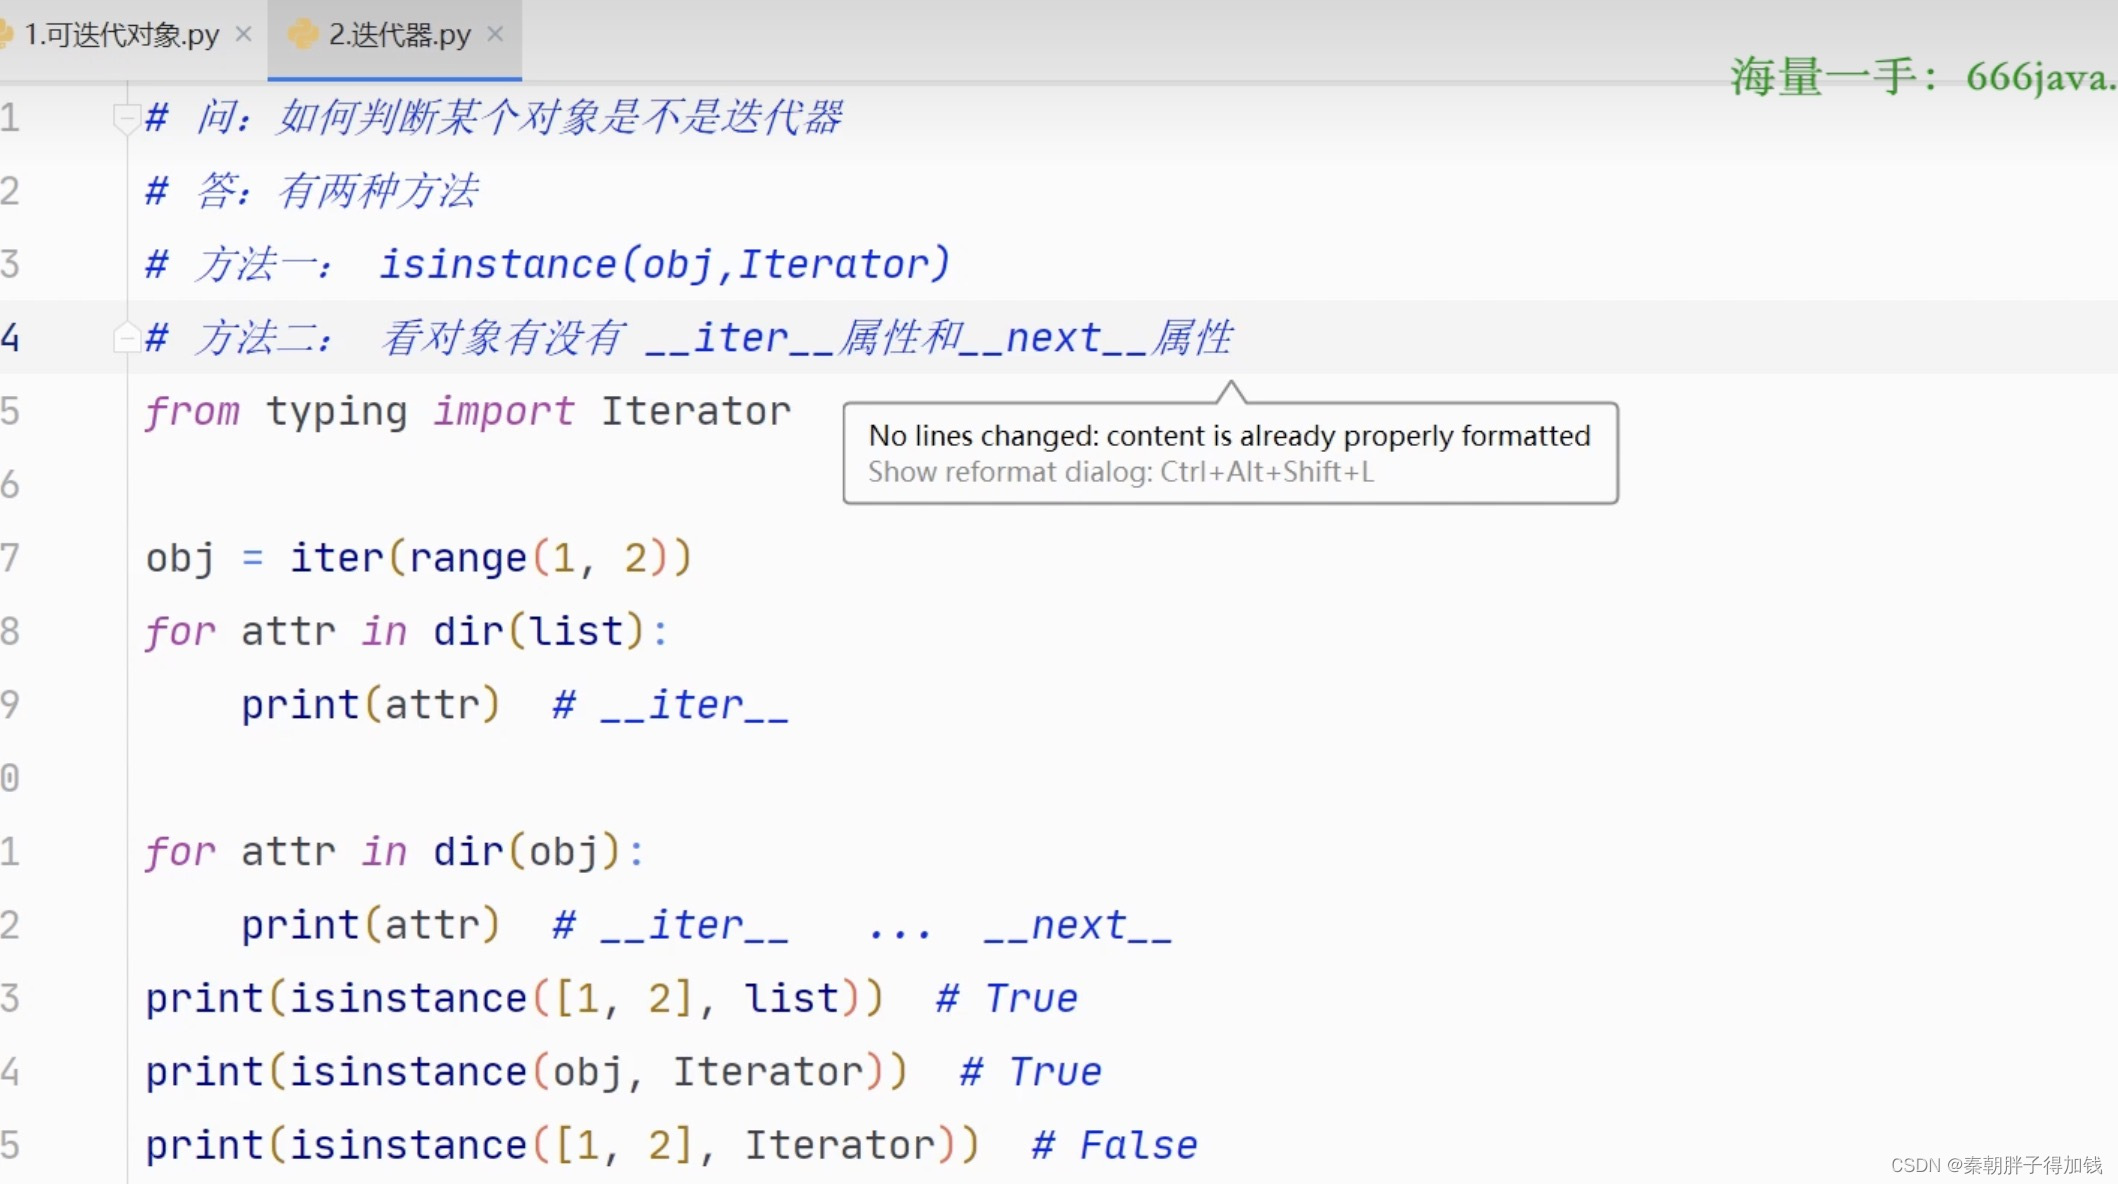This screenshot has height=1184, width=2118.
Task: Close the 1.可迭代对象.py editor tab
Action: [243, 34]
